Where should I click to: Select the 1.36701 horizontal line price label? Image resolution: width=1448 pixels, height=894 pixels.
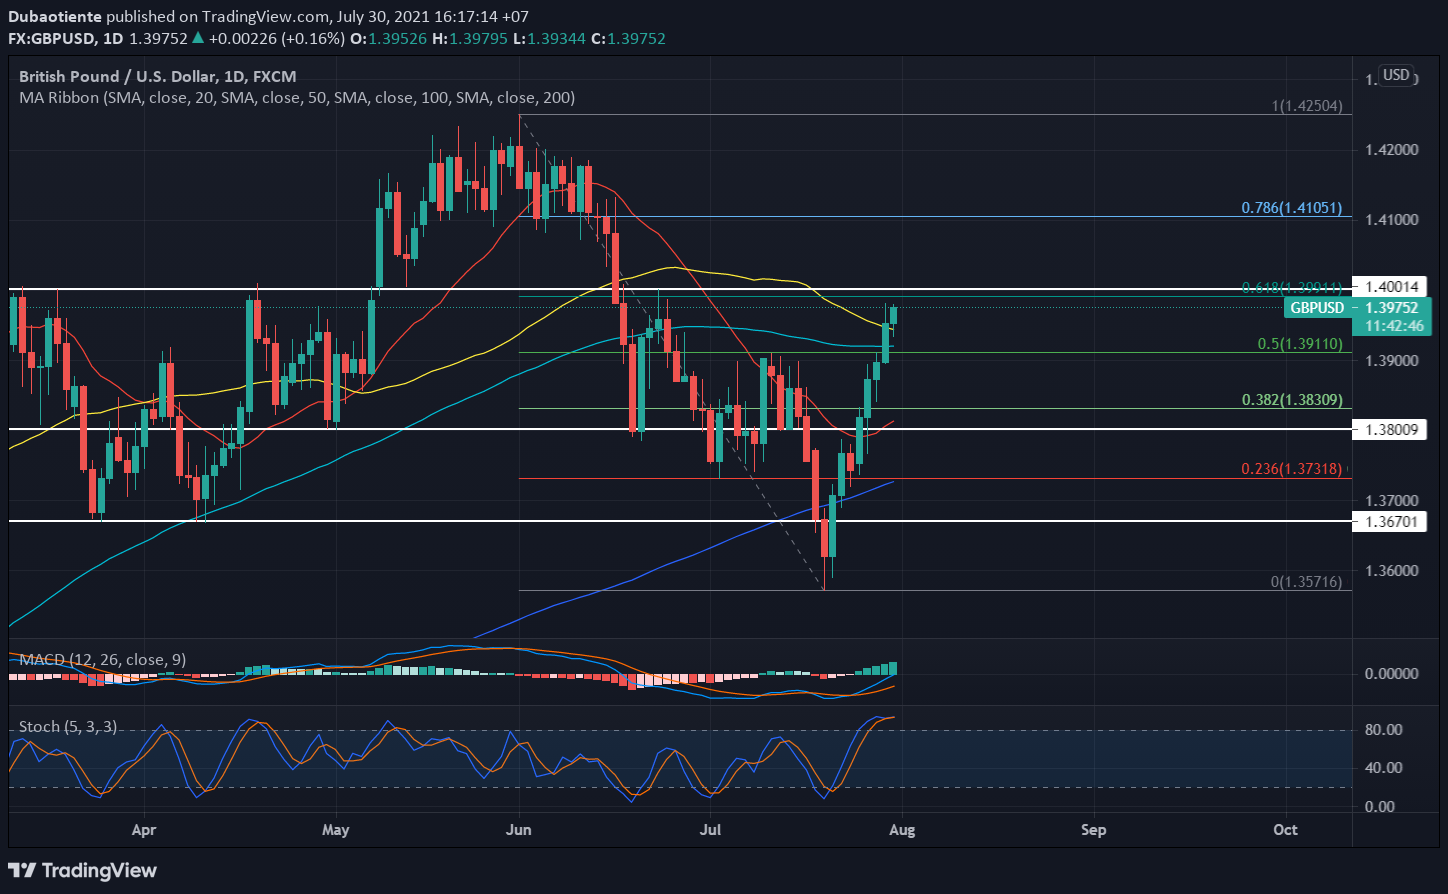point(1391,522)
